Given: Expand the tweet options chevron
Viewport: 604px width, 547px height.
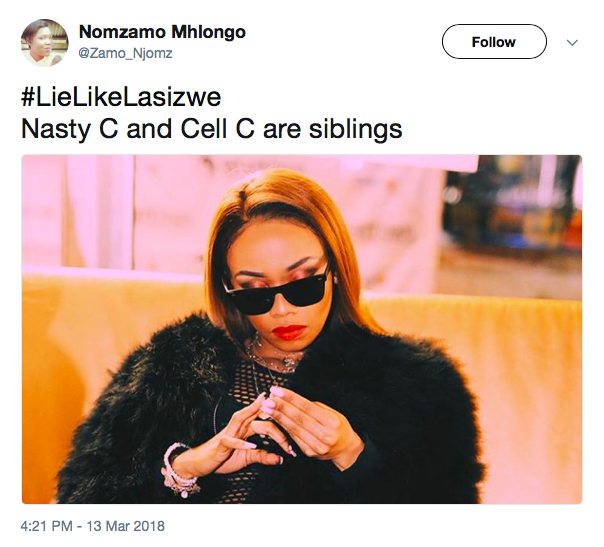Looking at the screenshot, I should click(x=572, y=42).
